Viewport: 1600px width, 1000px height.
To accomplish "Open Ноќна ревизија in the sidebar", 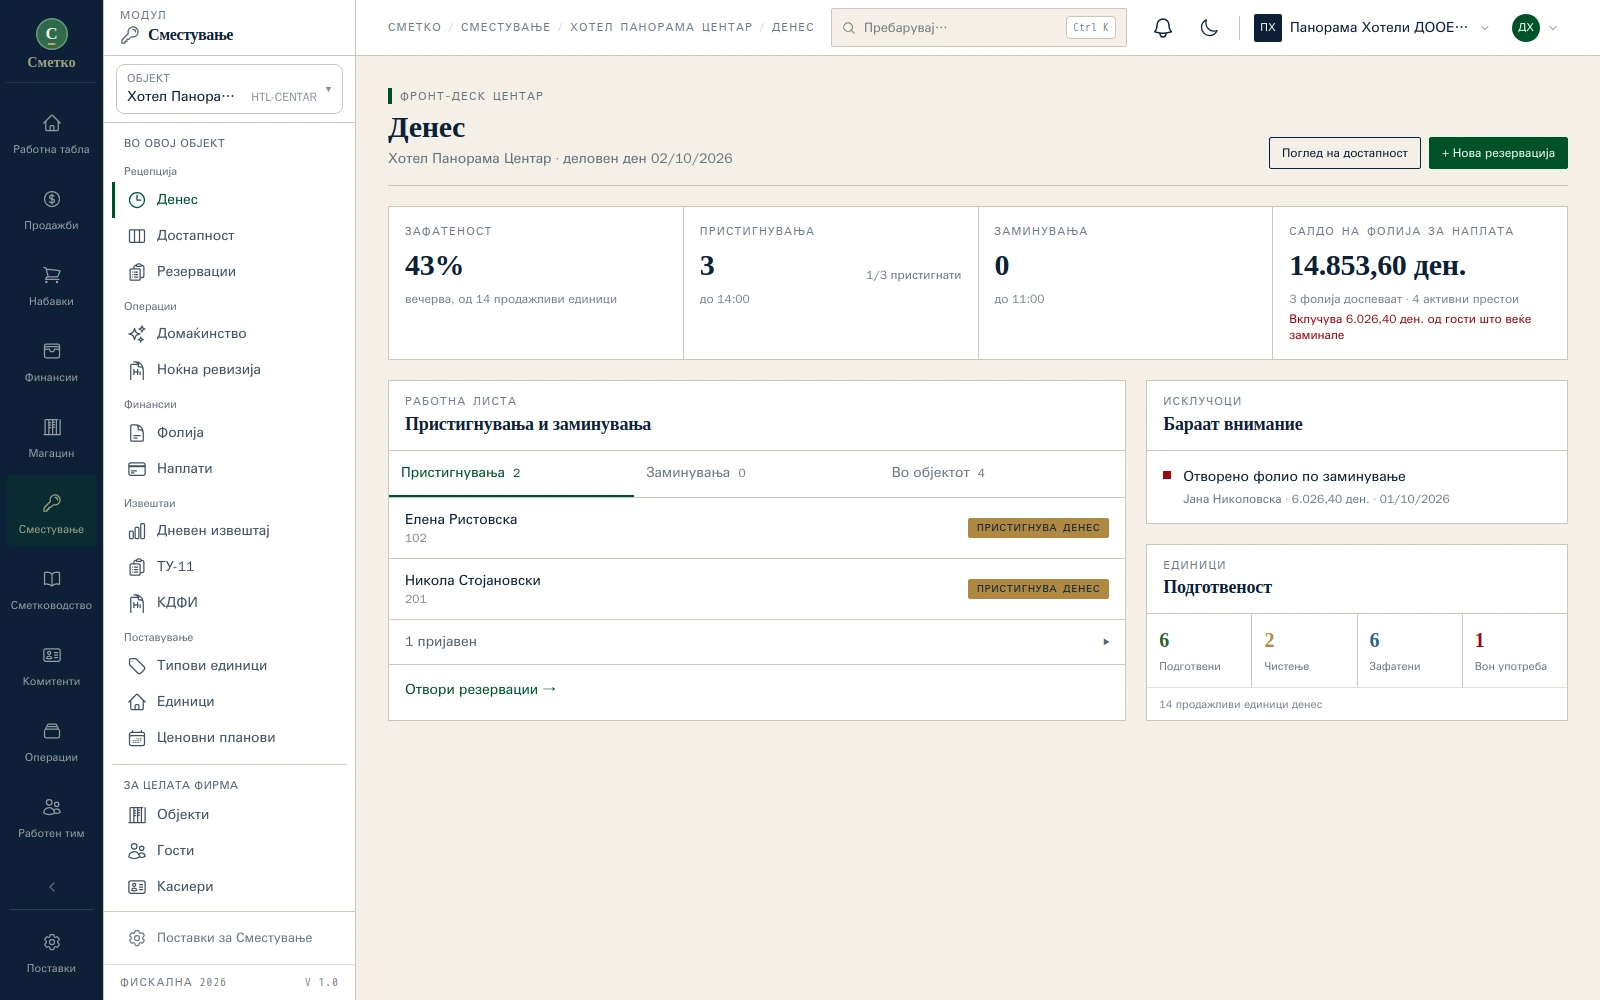I will (x=229, y=370).
